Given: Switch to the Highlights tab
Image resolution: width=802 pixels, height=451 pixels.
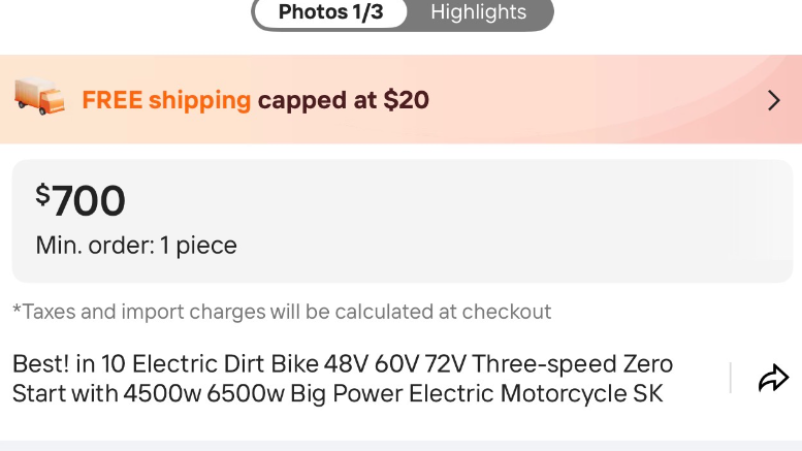Looking at the screenshot, I should coord(478,12).
